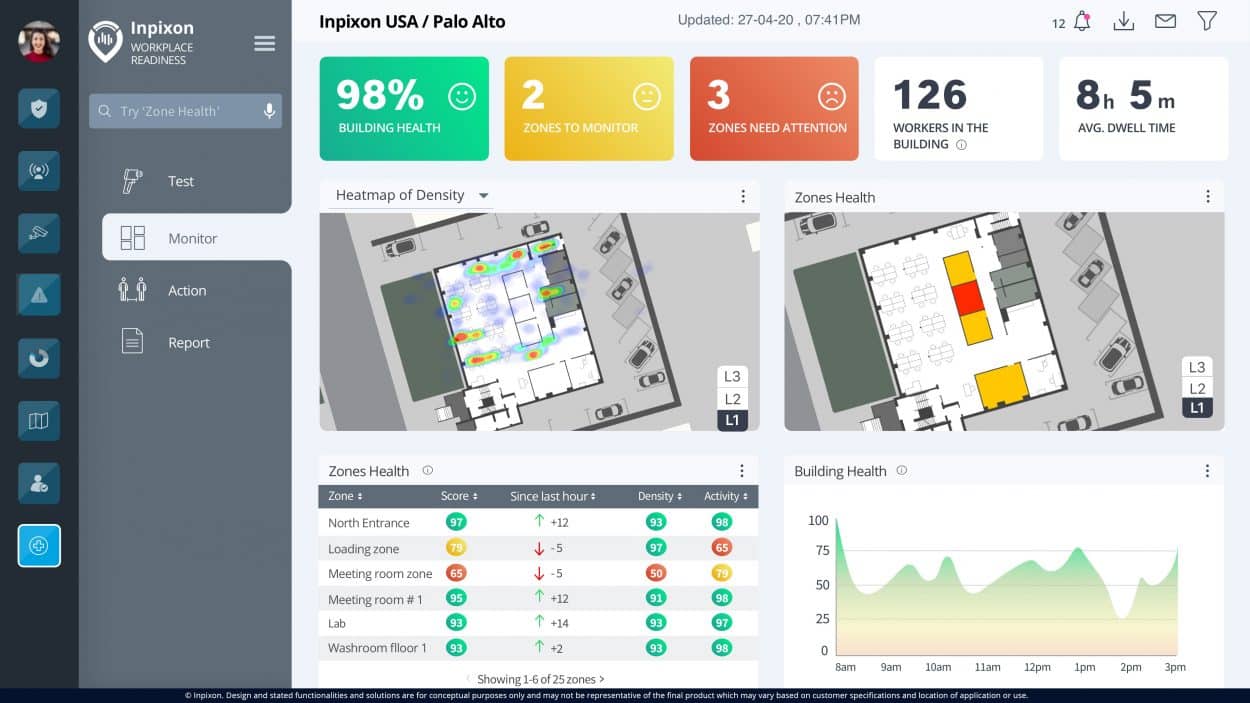
Task: Switch heatmap to level L2
Action: click(732, 399)
